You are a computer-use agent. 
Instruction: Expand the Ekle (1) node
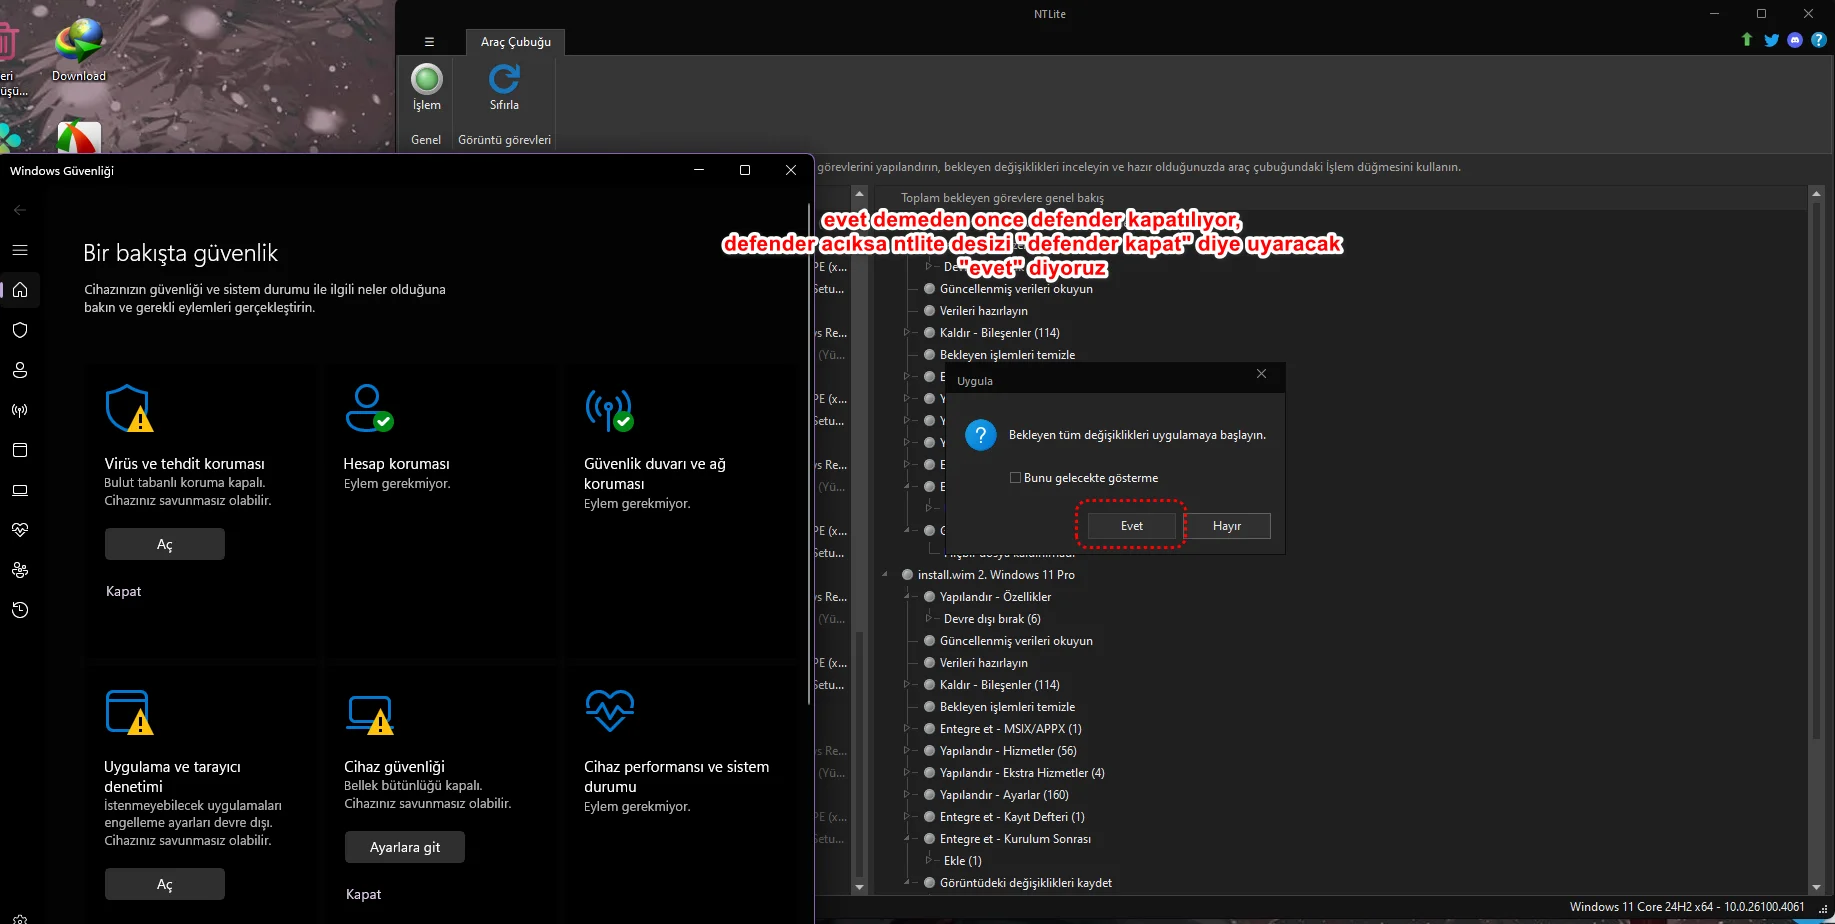(929, 861)
